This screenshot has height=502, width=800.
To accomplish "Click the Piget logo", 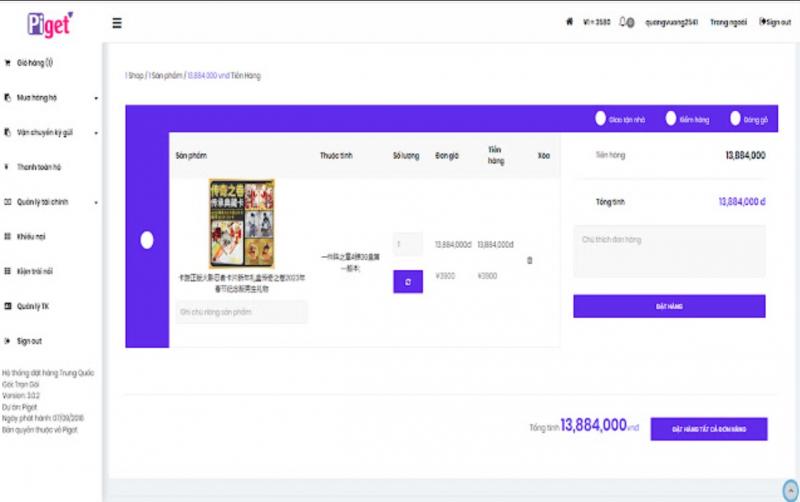I will (50, 24).
